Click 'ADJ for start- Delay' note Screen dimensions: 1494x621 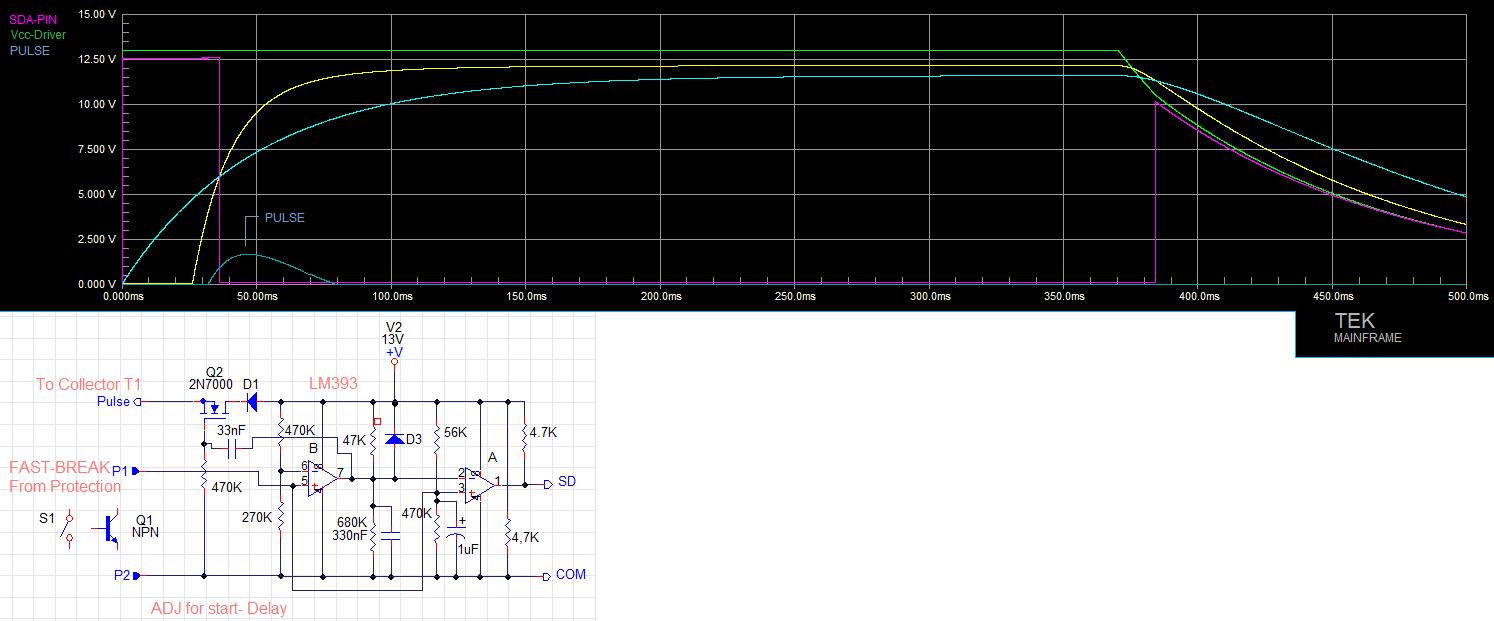coord(219,609)
